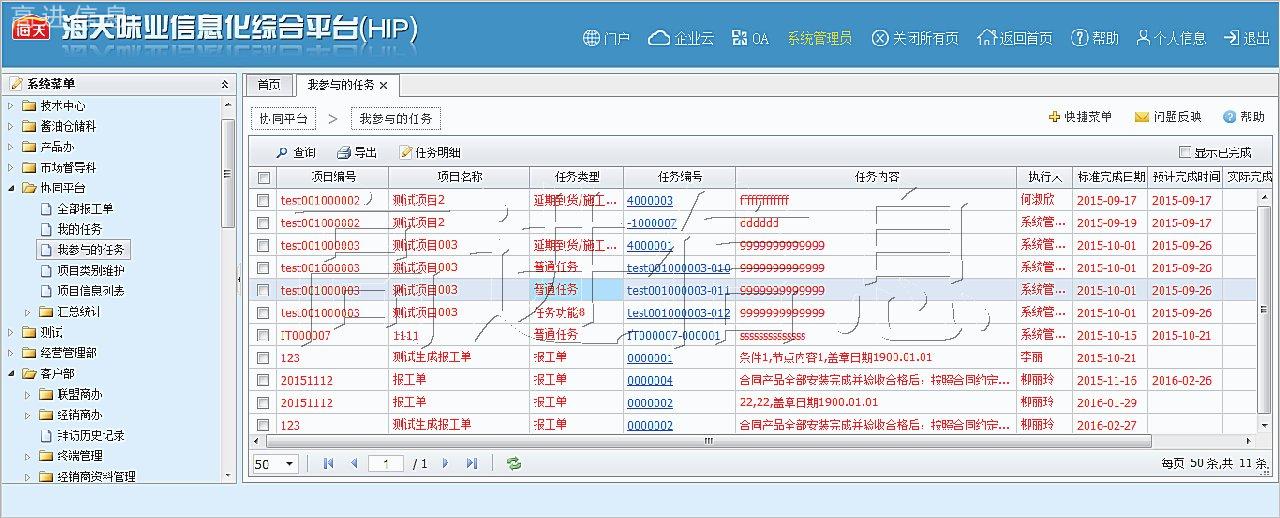Click the OA icon in header
This screenshot has height=518, width=1280.
(740, 38)
